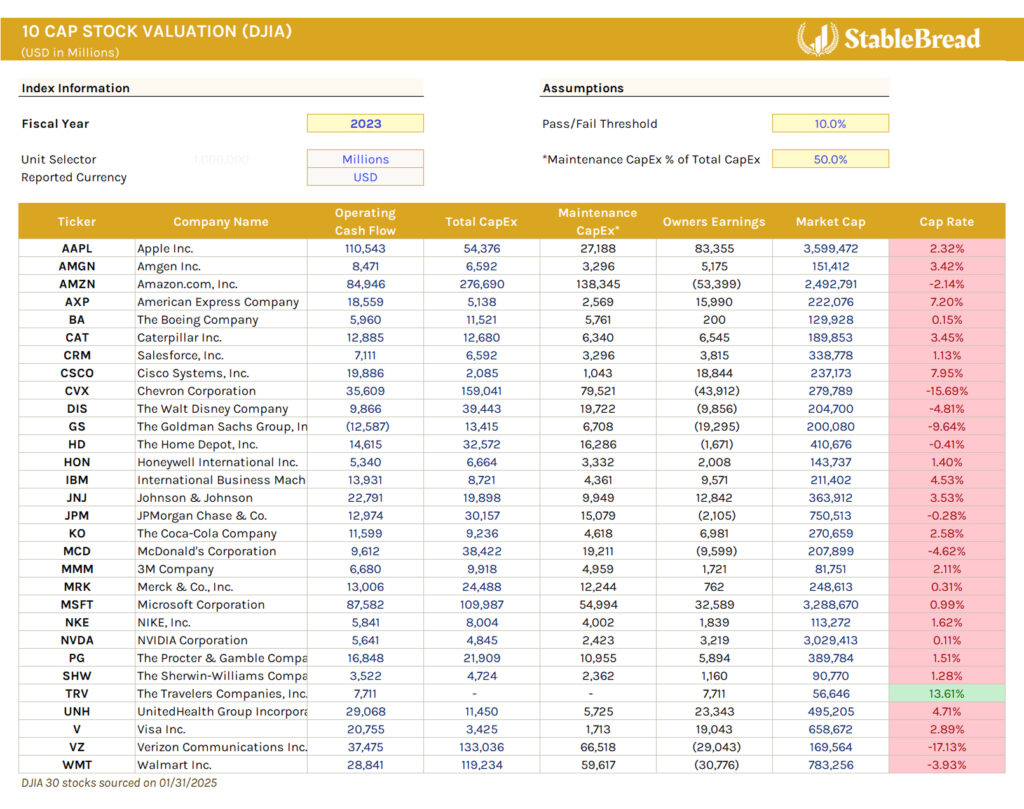Select the Pass/Fail Threshold 10.0% cell
Image resolution: width=1024 pixels, height=809 pixels.
[x=830, y=123]
